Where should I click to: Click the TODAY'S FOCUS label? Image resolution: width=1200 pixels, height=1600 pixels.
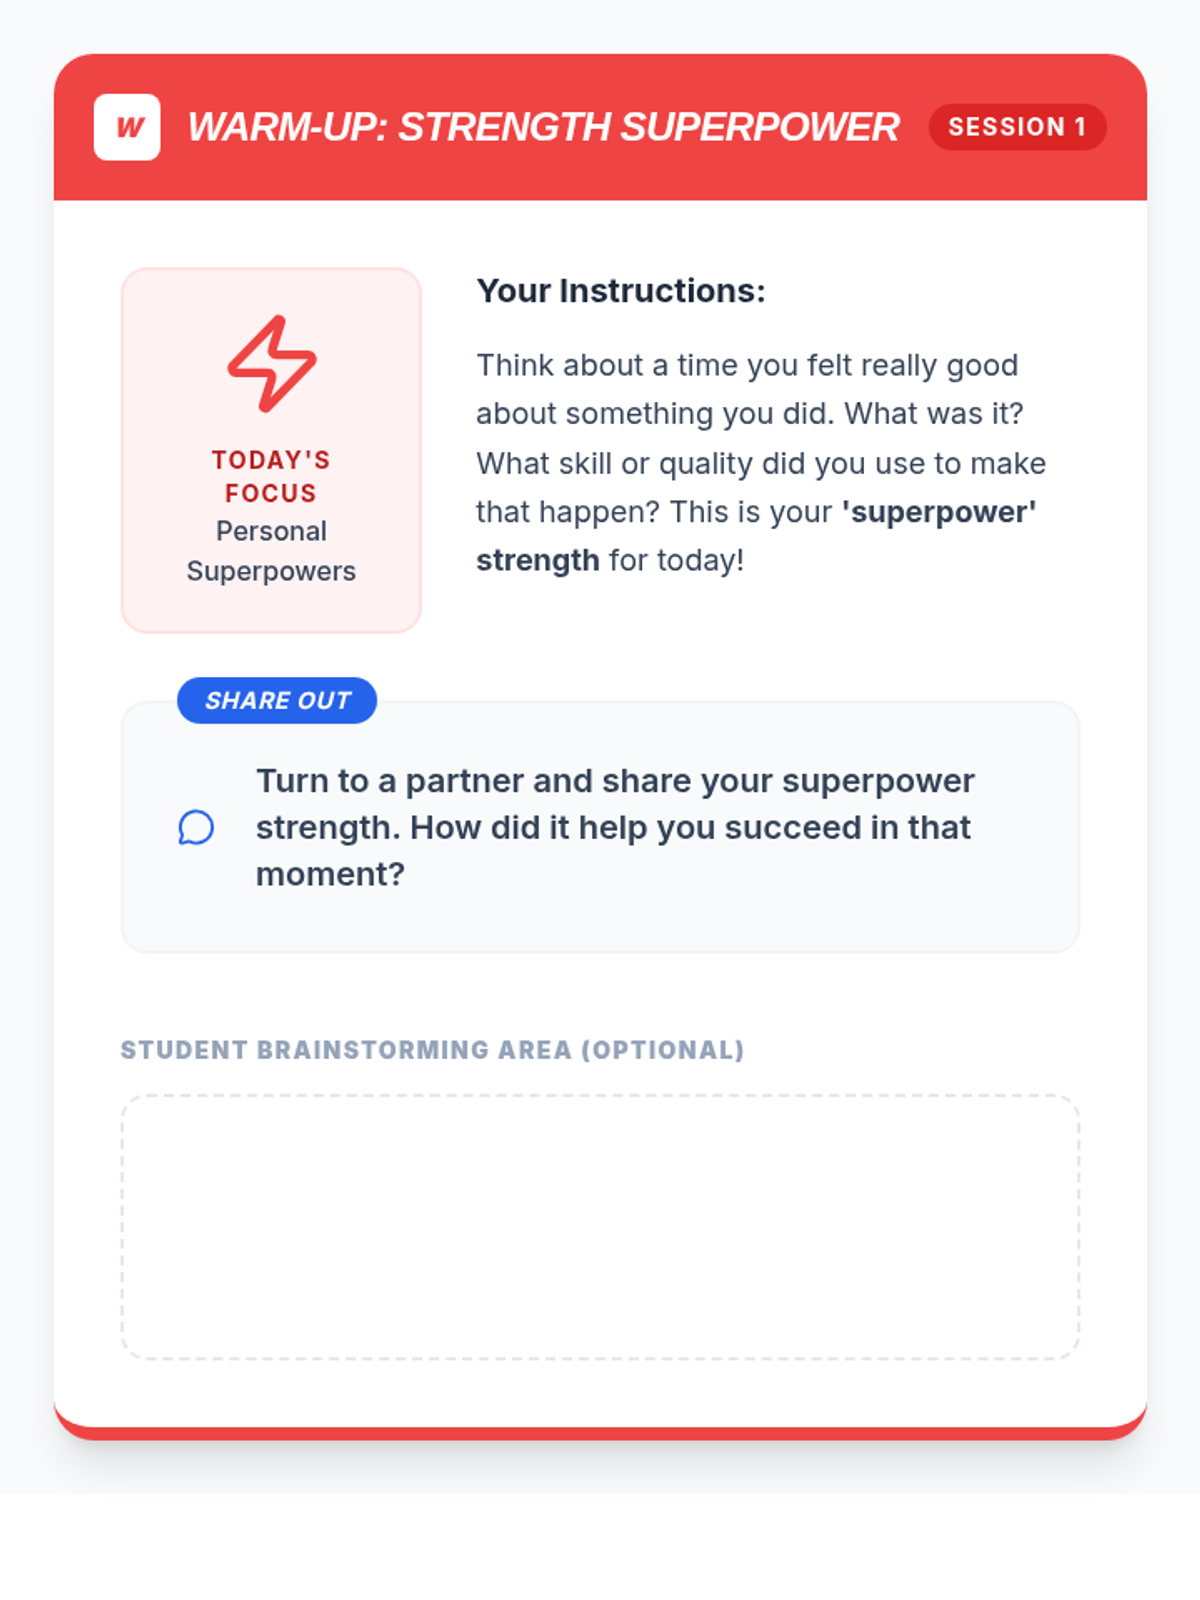pyautogui.click(x=271, y=476)
